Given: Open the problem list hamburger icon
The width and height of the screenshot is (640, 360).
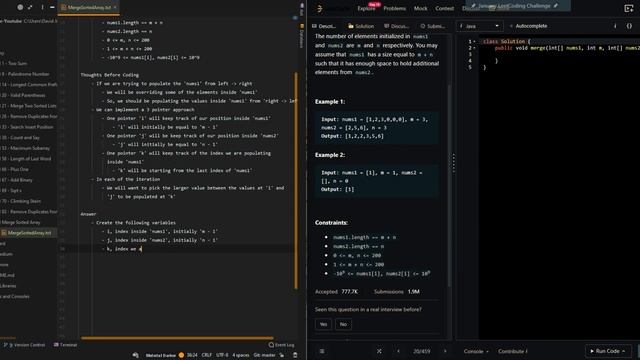Looking at the screenshot, I should click(x=322, y=351).
